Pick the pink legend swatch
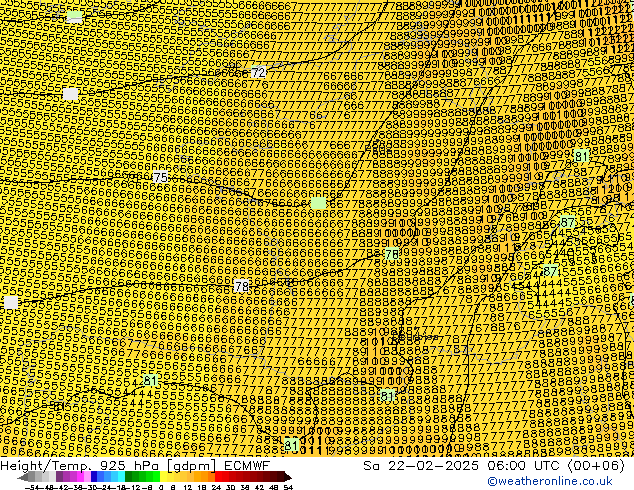Image resolution: width=634 pixels, height=490 pixels. click(87, 477)
